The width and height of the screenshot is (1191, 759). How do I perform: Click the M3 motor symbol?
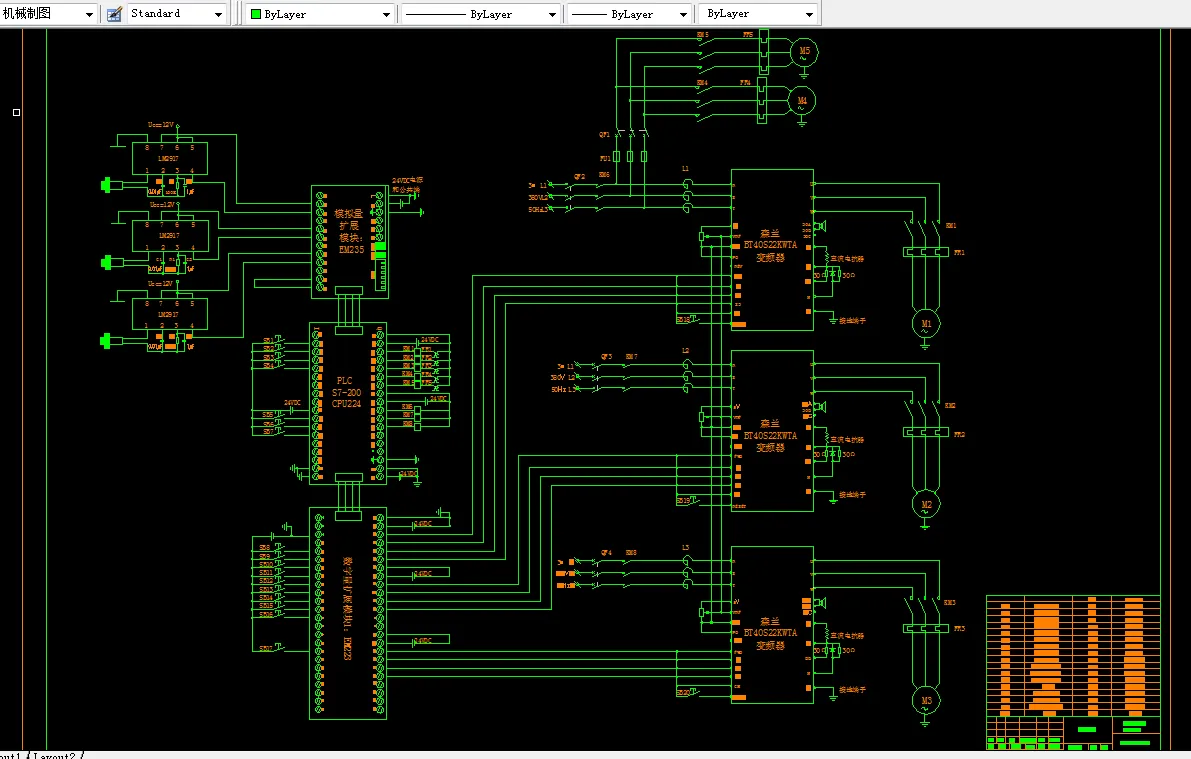(925, 700)
